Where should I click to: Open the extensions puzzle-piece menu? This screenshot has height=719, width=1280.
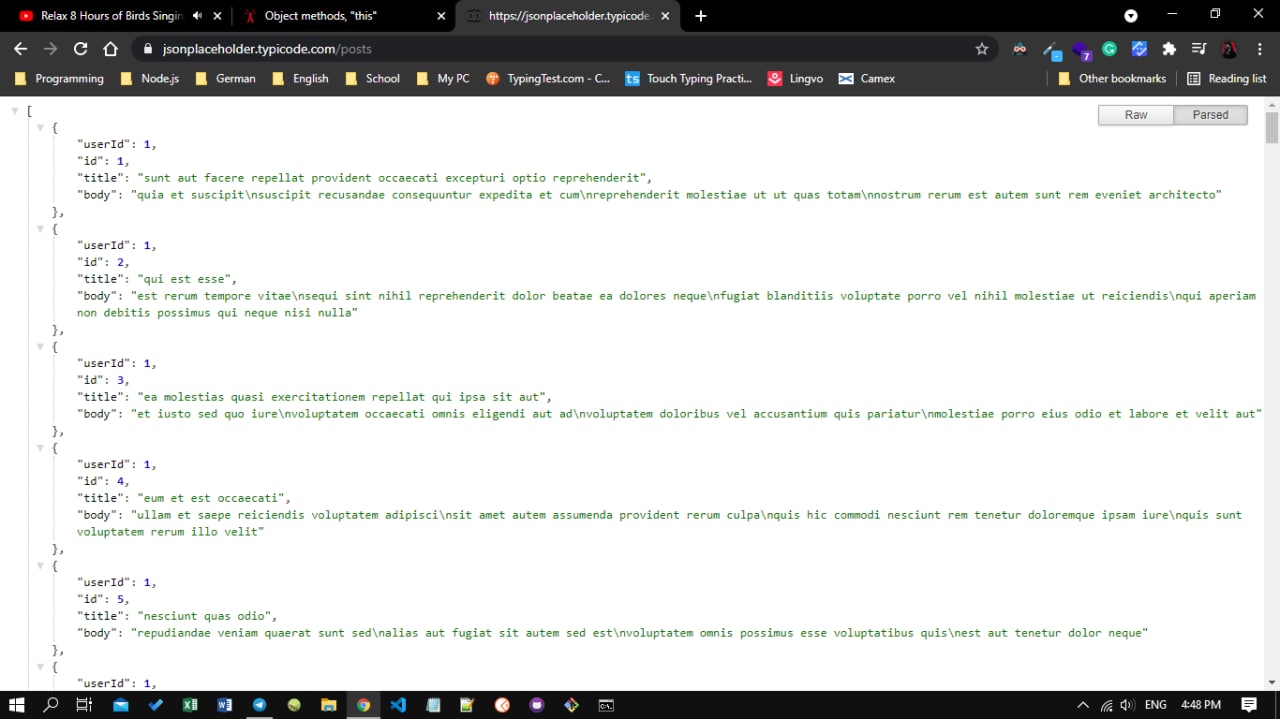[1169, 48]
